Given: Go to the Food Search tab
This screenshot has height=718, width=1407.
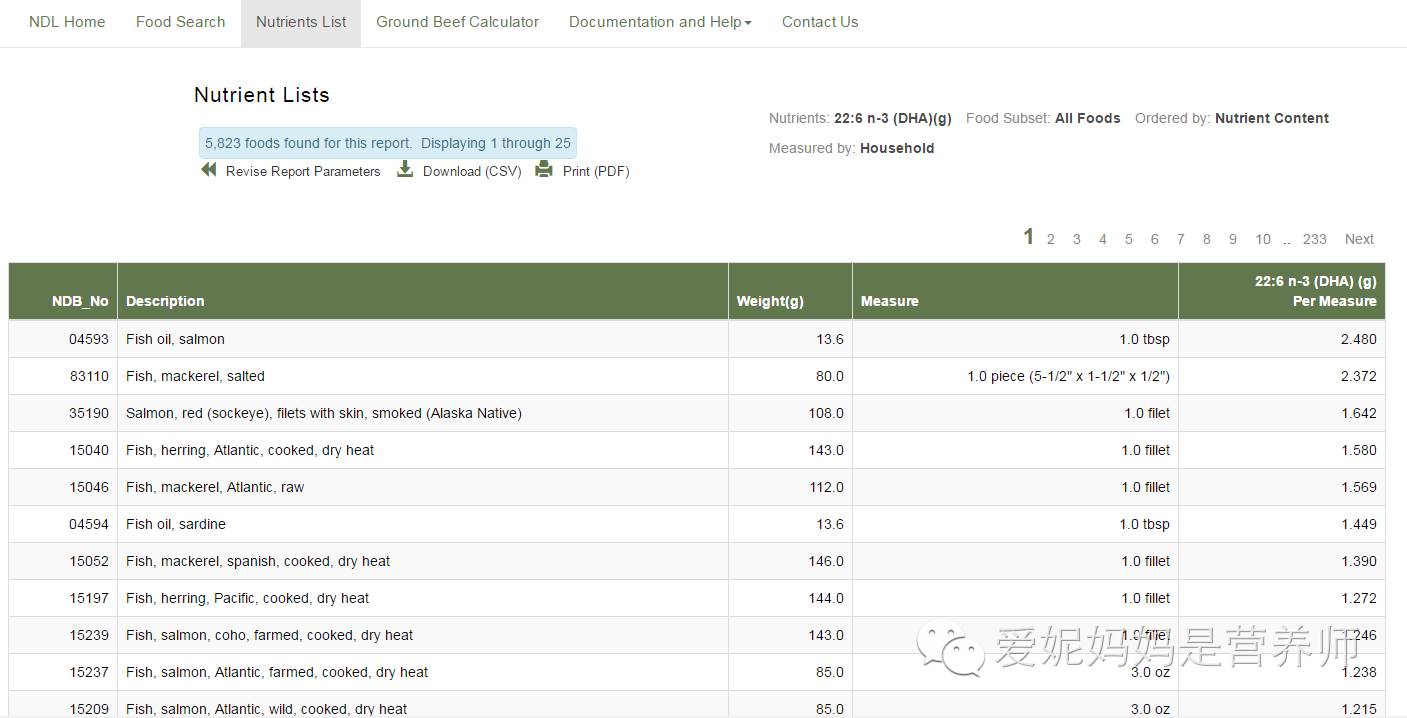Looking at the screenshot, I should pyautogui.click(x=181, y=22).
